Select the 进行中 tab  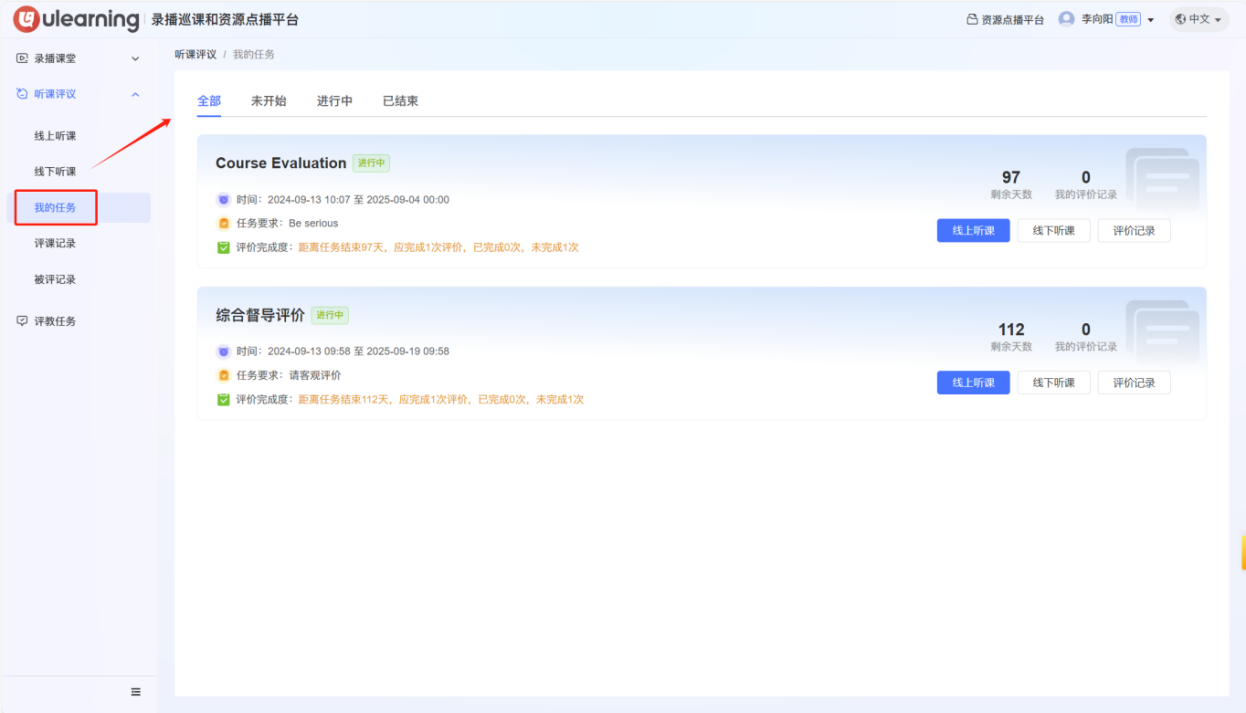point(334,101)
